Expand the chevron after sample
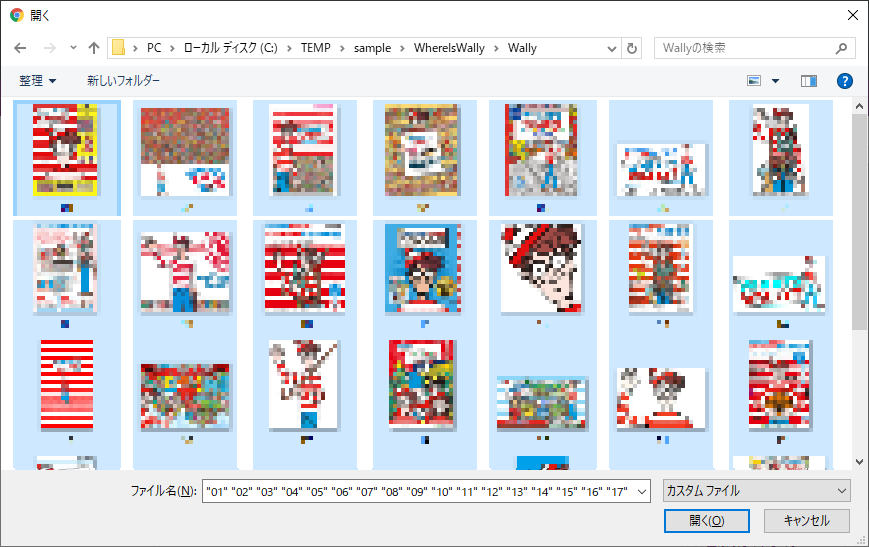Image resolution: width=869 pixels, height=547 pixels. [x=402, y=48]
